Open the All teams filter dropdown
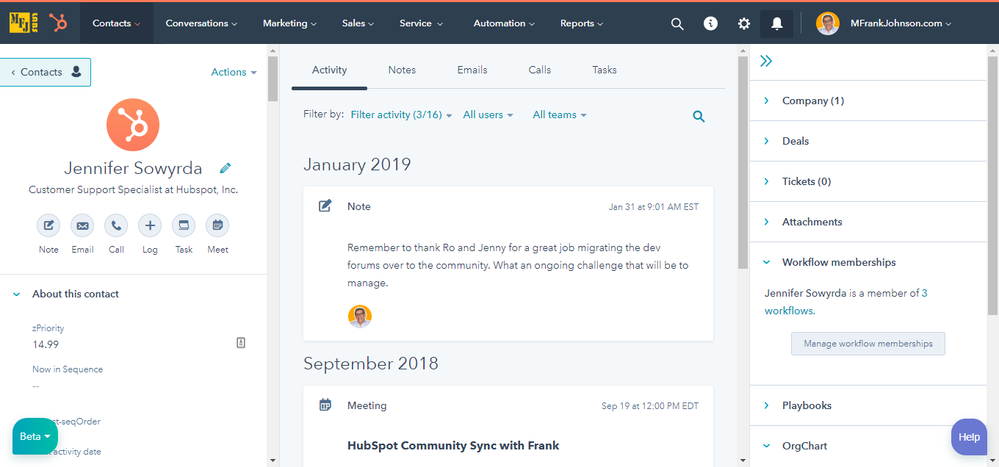The width and height of the screenshot is (999, 467). click(559, 115)
